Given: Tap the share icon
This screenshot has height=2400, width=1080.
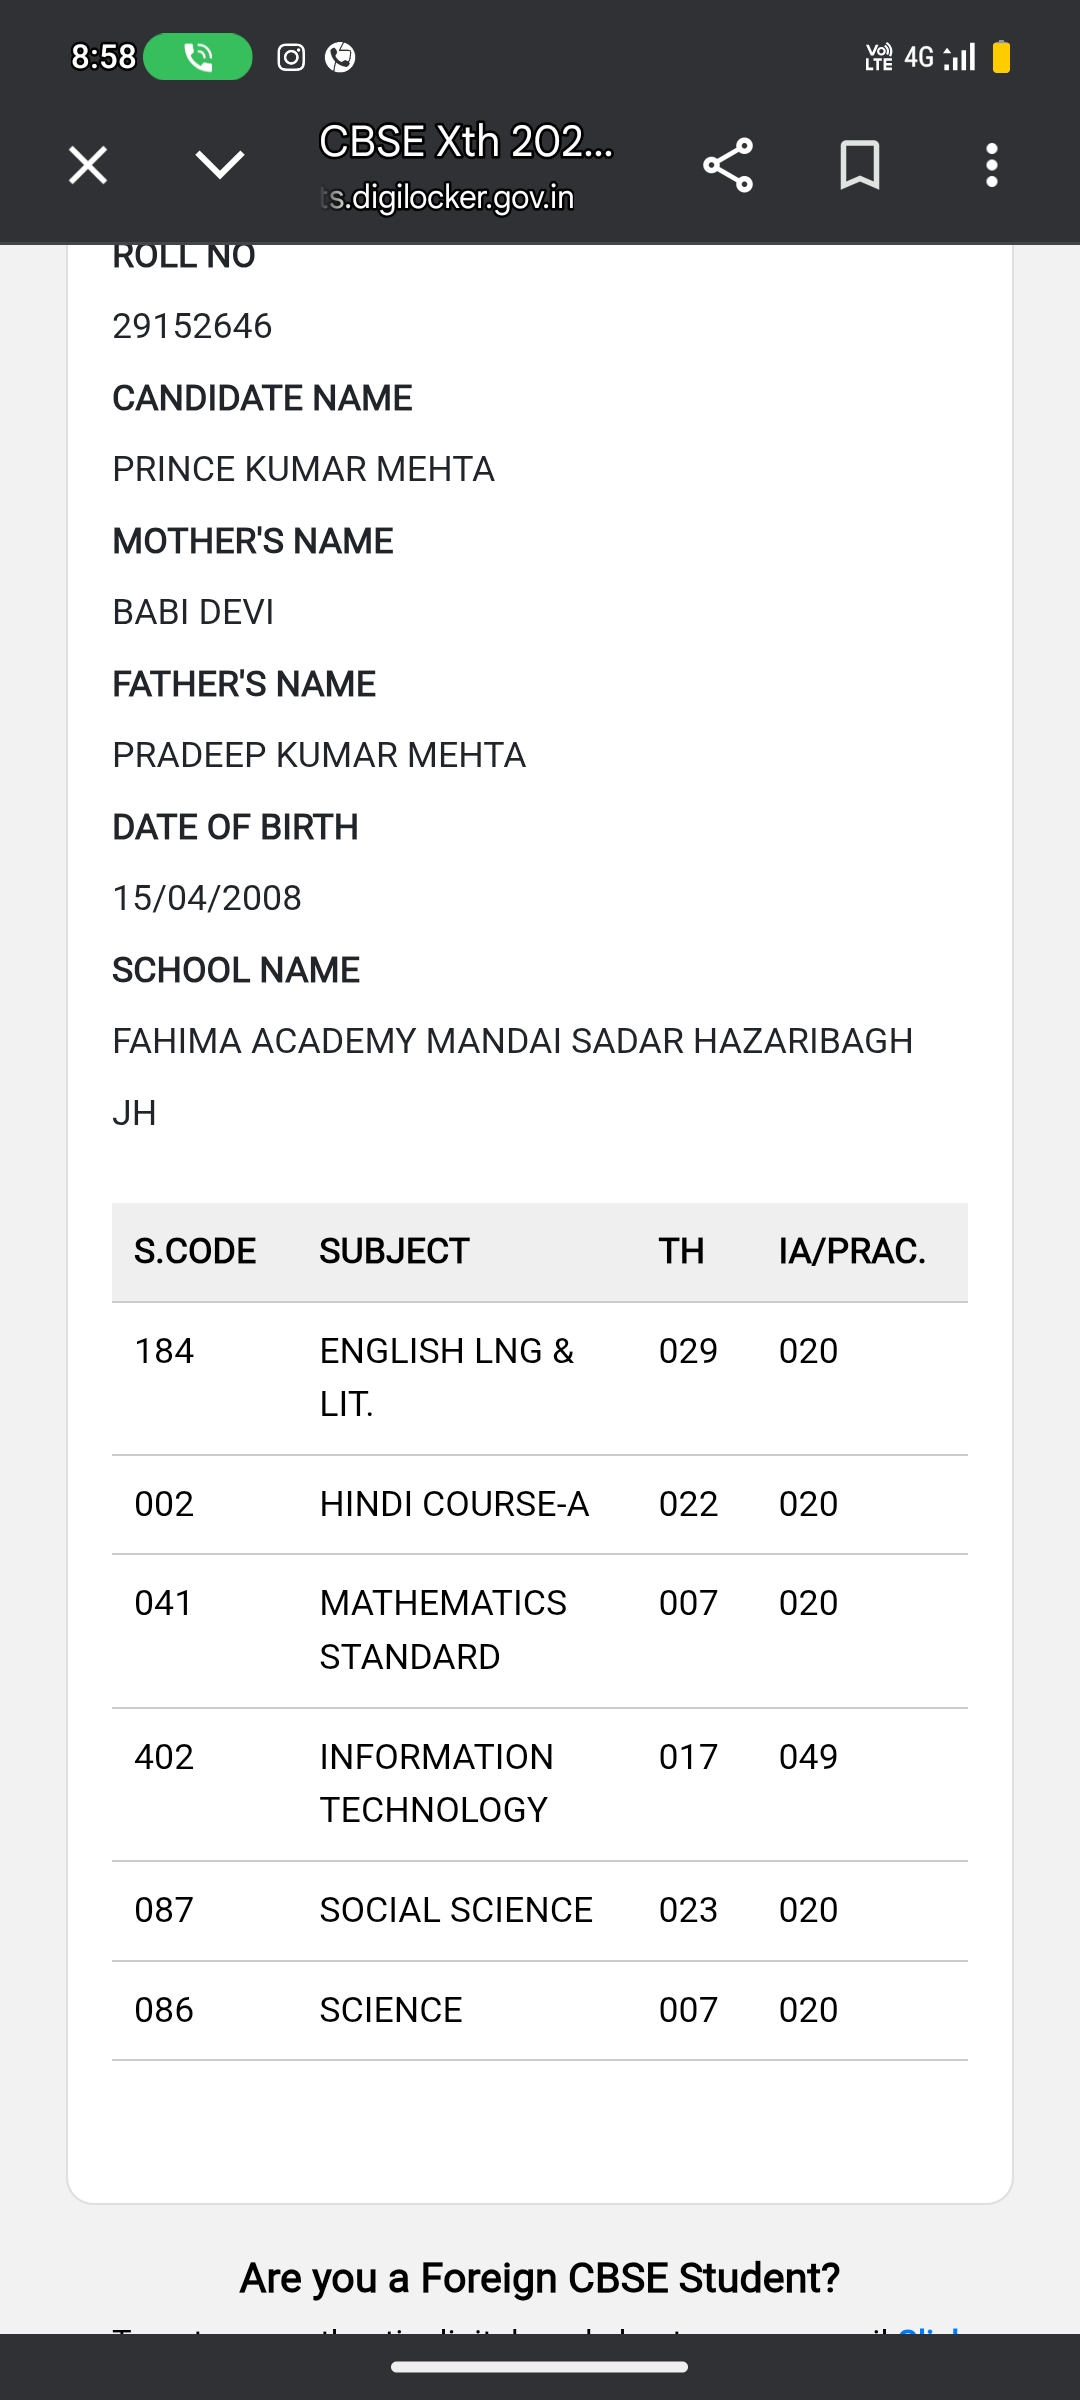Looking at the screenshot, I should point(728,165).
